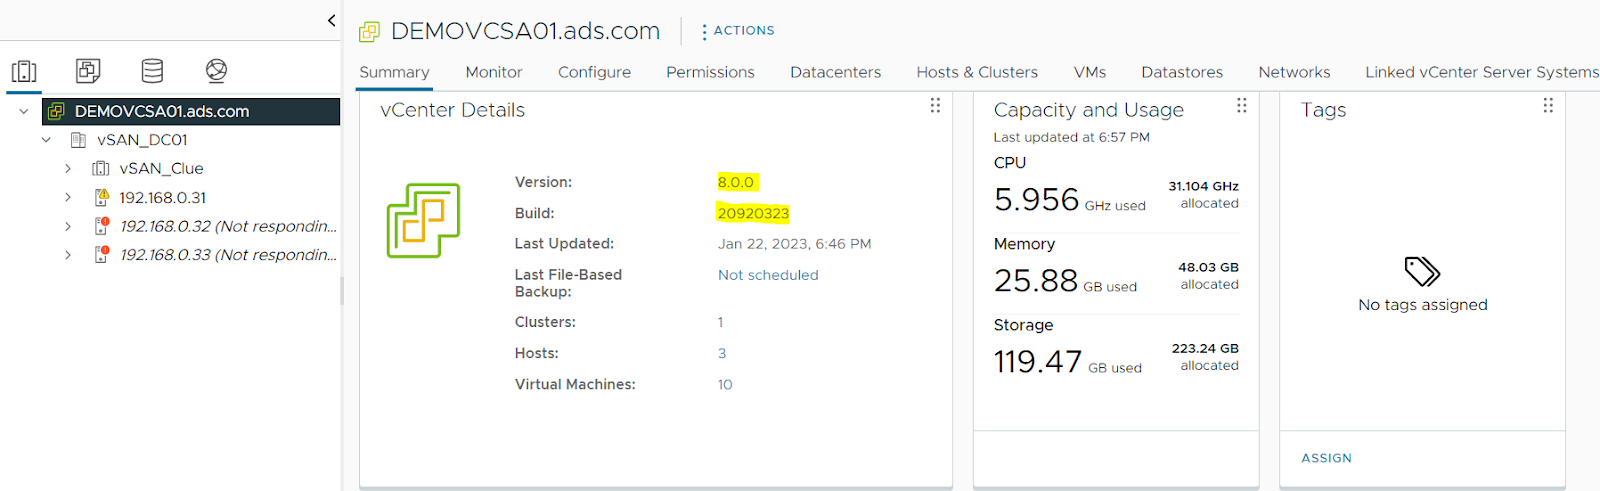The image size is (1600, 491).
Task: Switch to Linked vCenter Server Systems tab
Action: 1482,72
